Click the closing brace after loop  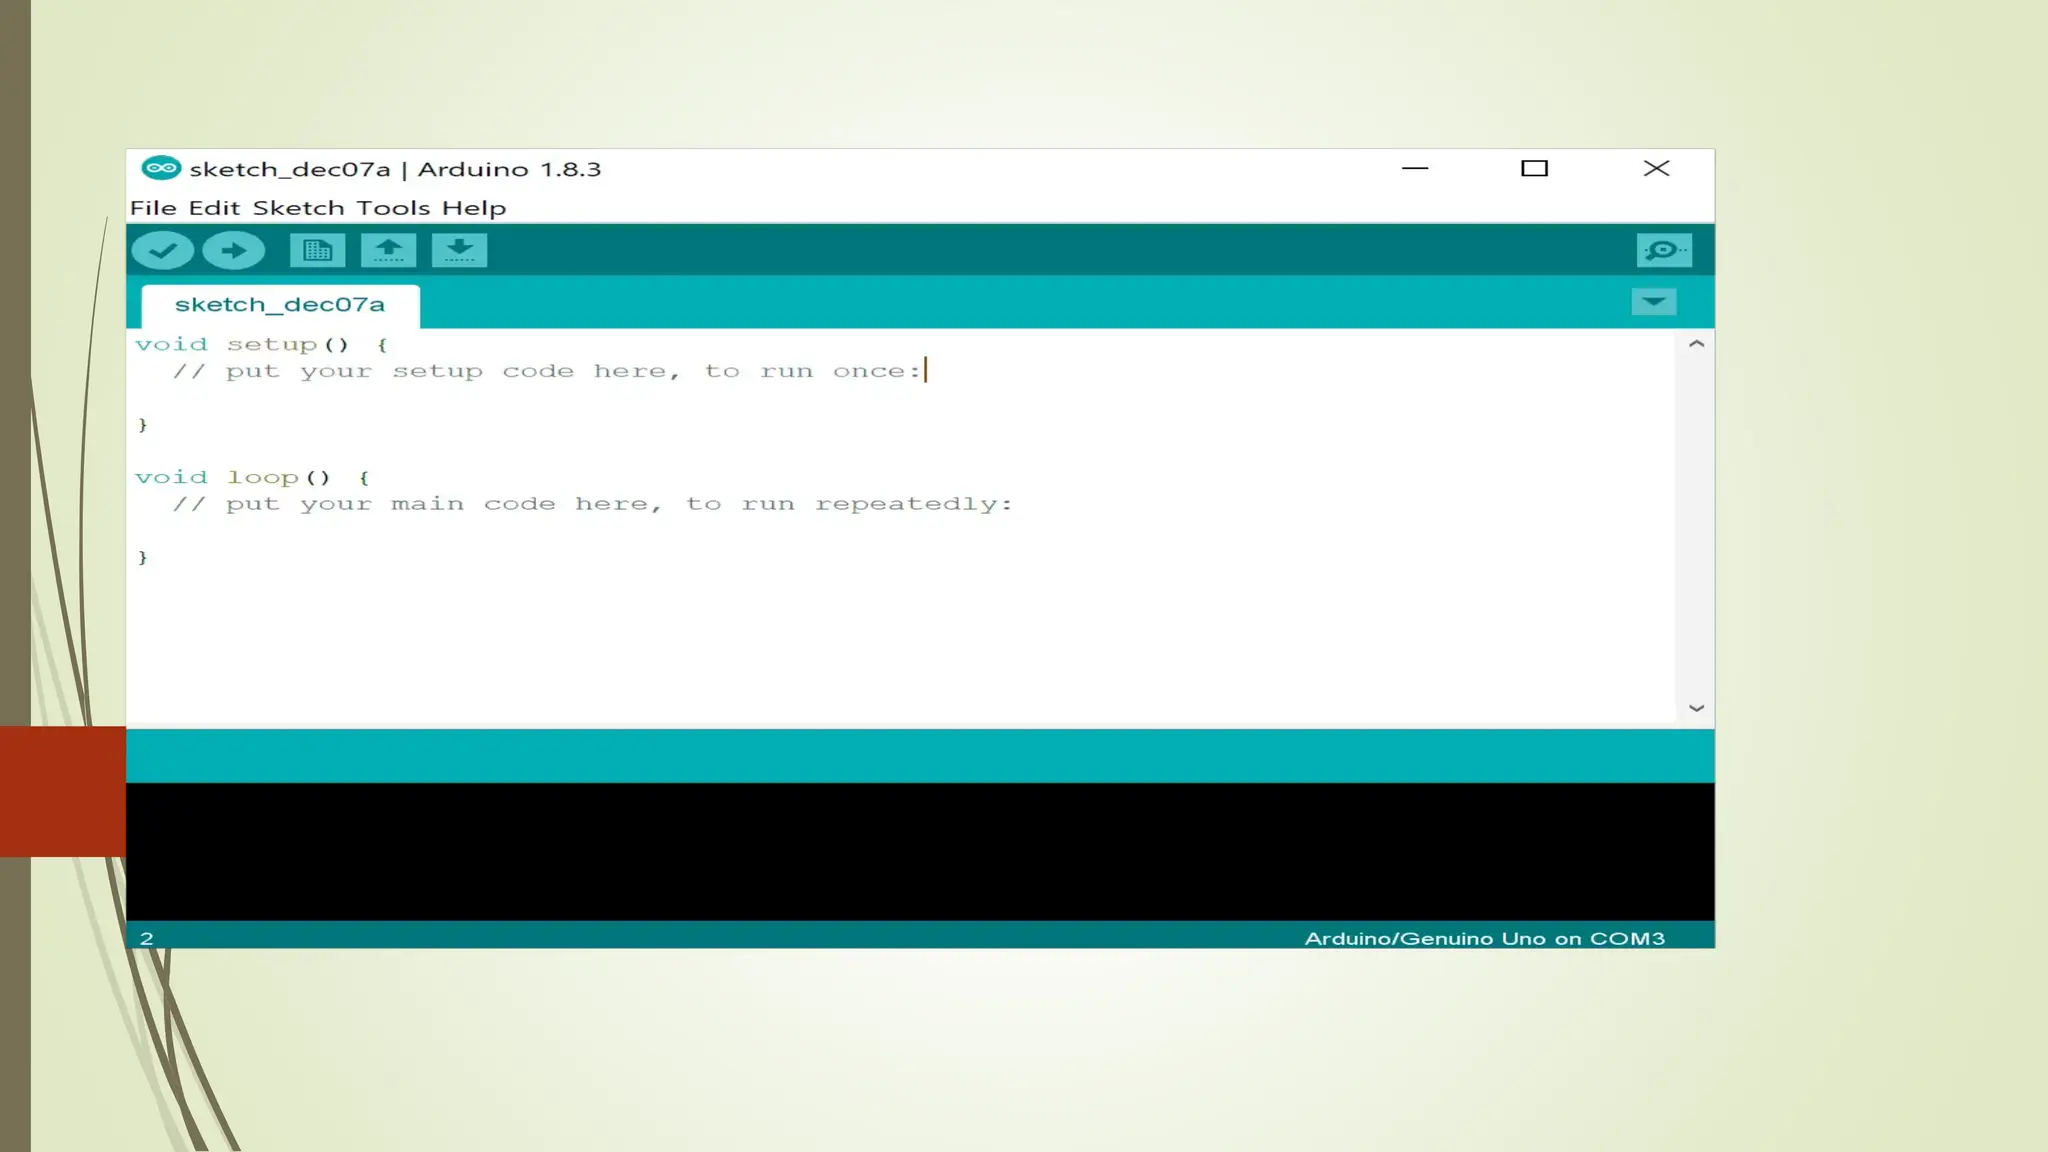(143, 558)
